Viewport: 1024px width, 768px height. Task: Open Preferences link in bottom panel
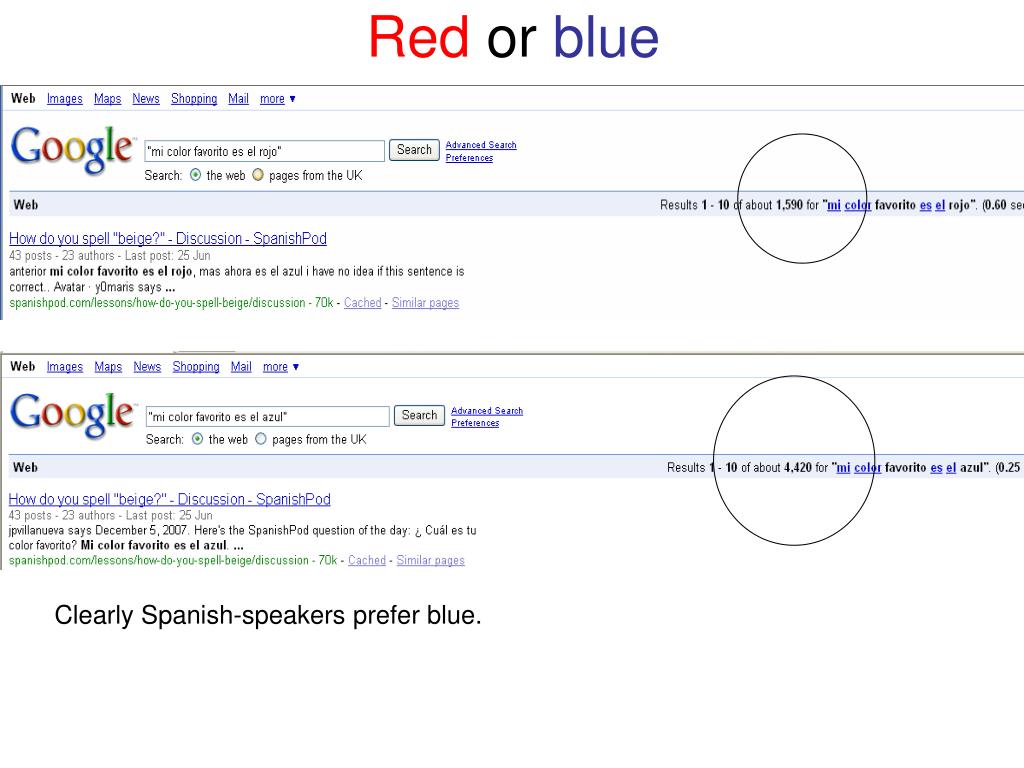coord(475,423)
